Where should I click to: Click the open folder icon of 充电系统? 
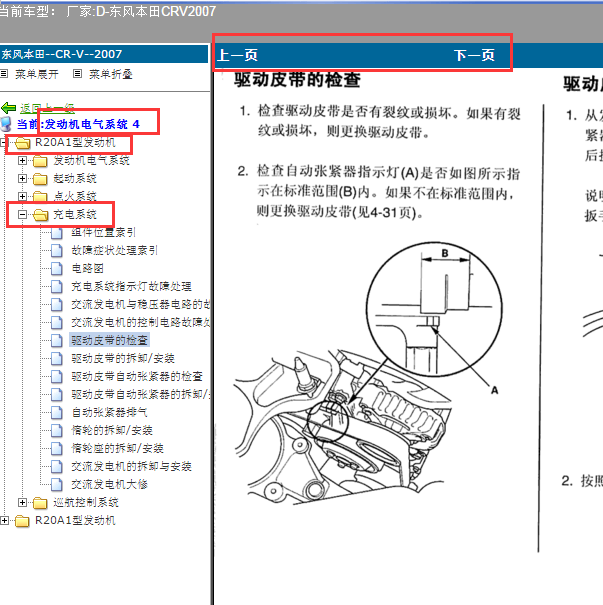pos(41,215)
